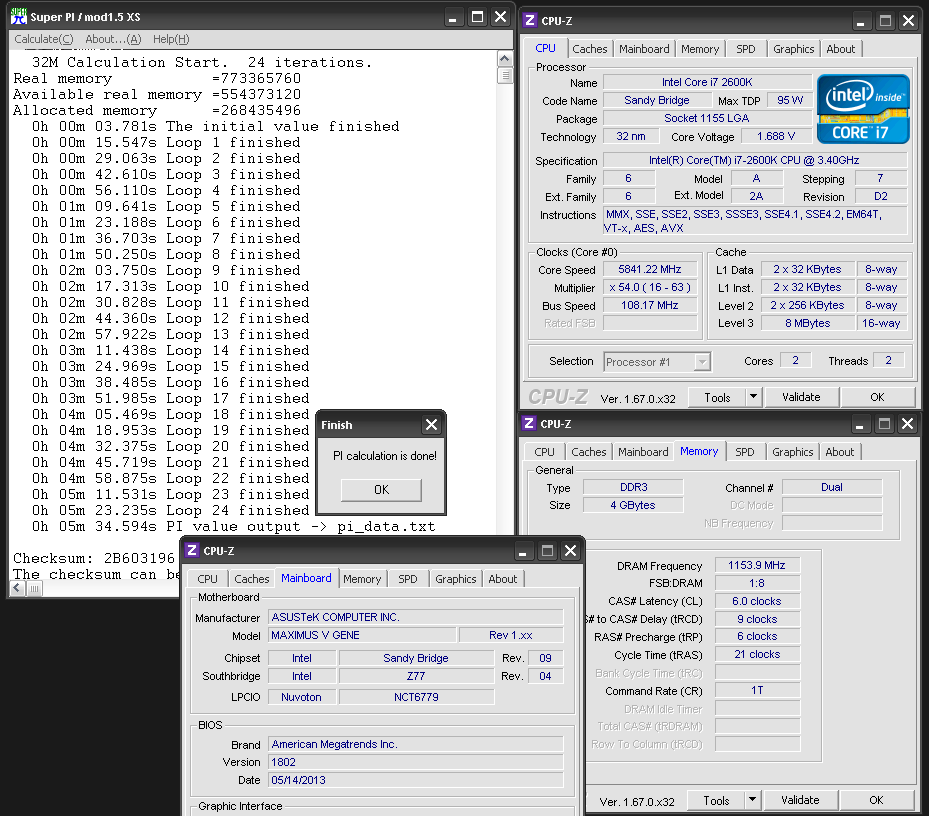This screenshot has height=816, width=929.
Task: Click OK button in CPU-Z Memory window
Action: tap(876, 800)
